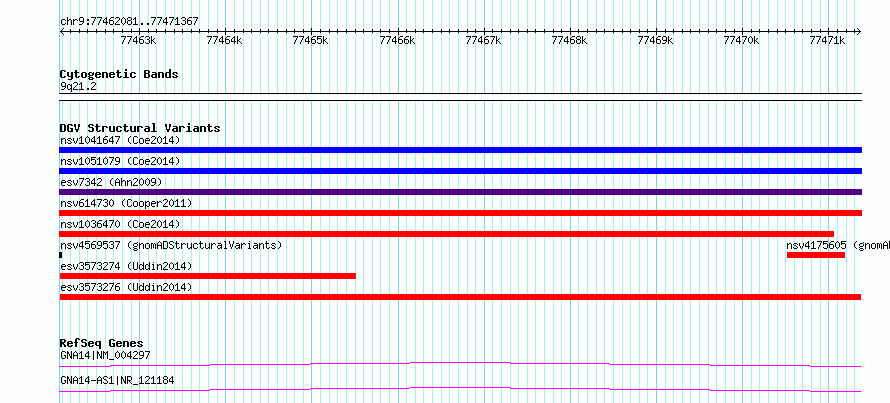
Task: Select the nsv1036470 (Coe2014) label
Action: pos(120,224)
